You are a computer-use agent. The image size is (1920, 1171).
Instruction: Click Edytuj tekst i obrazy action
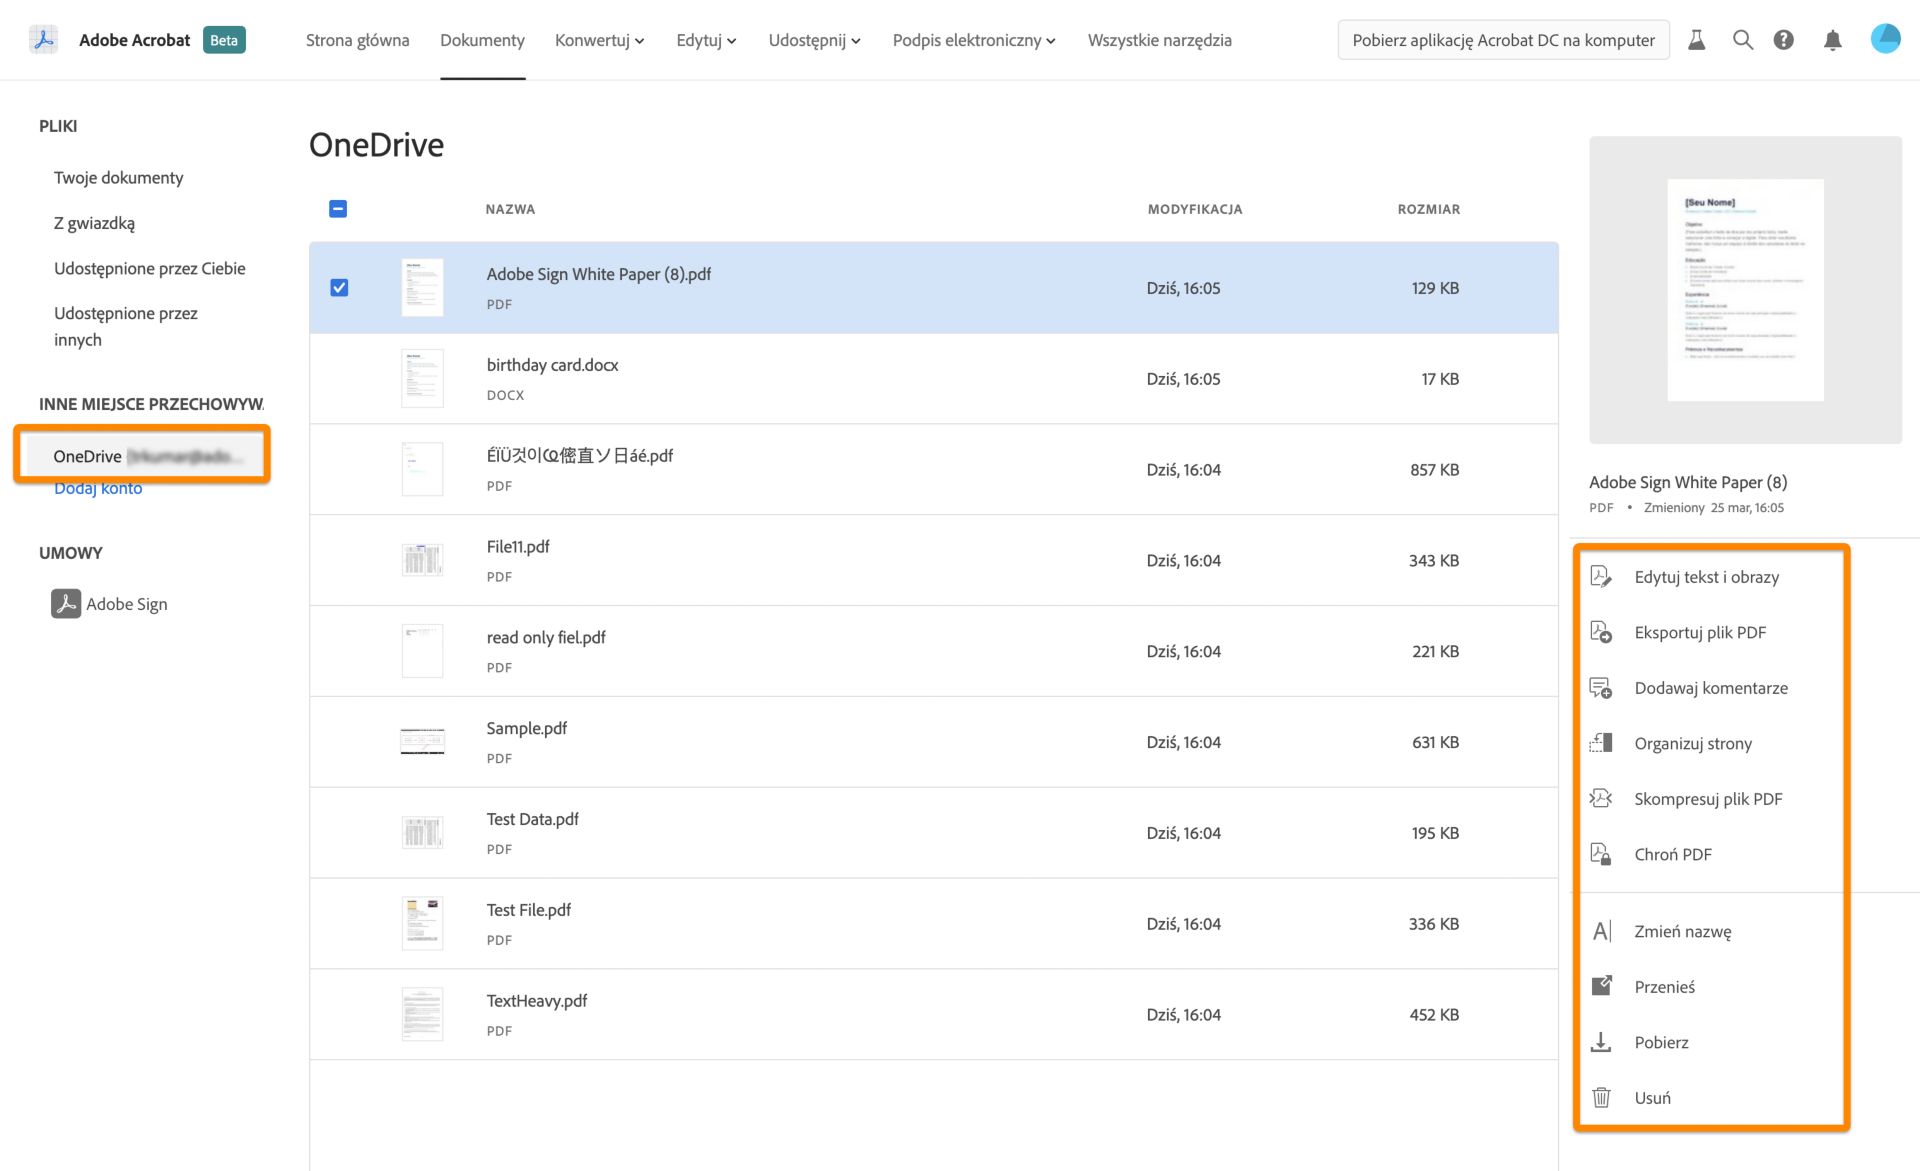point(1706,577)
